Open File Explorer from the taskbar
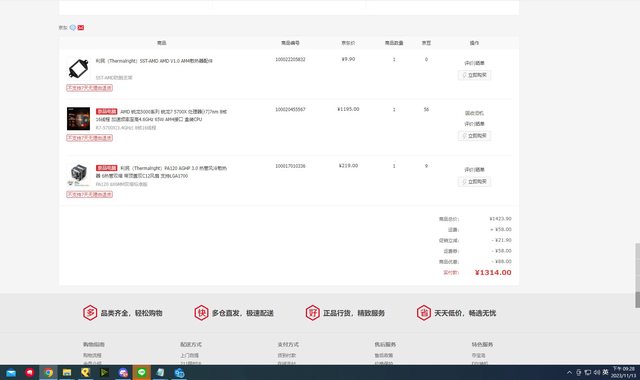 click(67, 372)
